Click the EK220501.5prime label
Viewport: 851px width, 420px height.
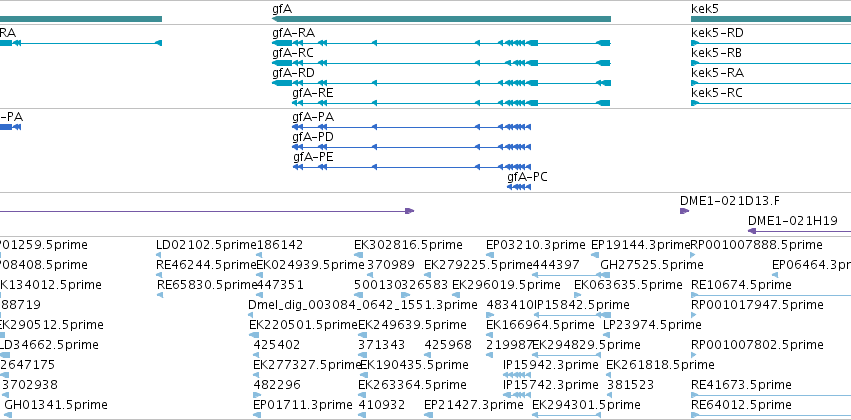(x=303, y=325)
